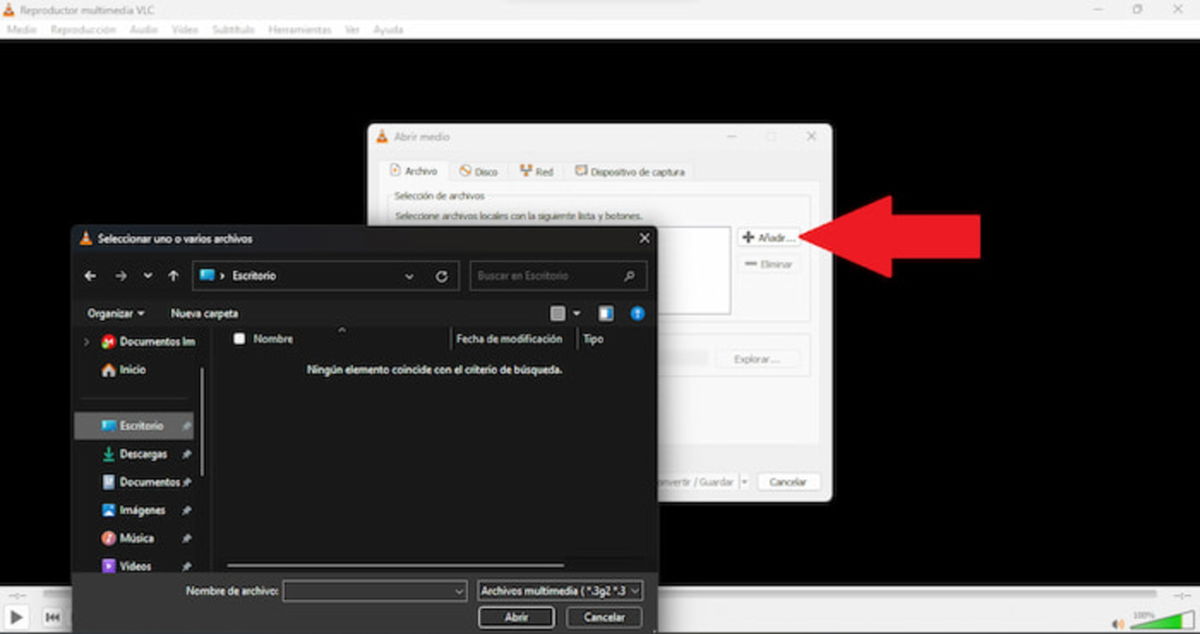Close the Abrir medio dialog window

(811, 137)
